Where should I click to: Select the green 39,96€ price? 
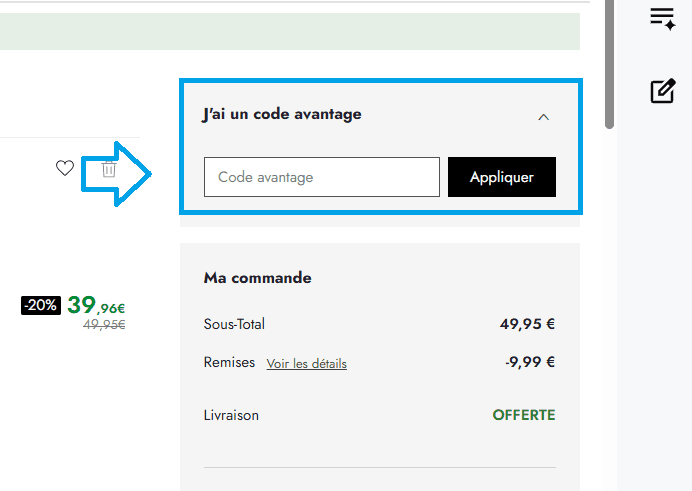(96, 305)
